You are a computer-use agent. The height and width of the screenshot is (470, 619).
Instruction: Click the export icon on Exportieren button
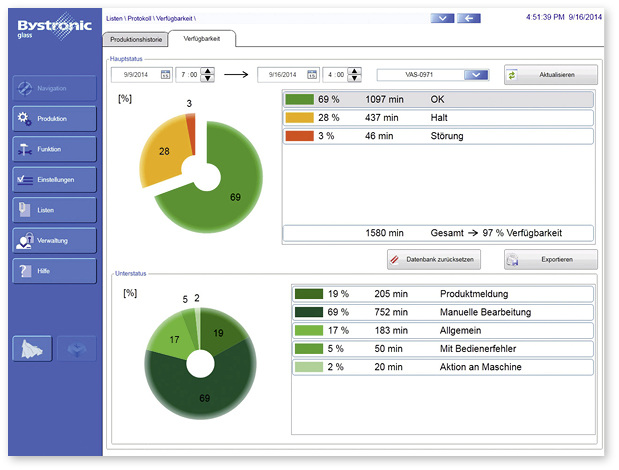[x=512, y=260]
